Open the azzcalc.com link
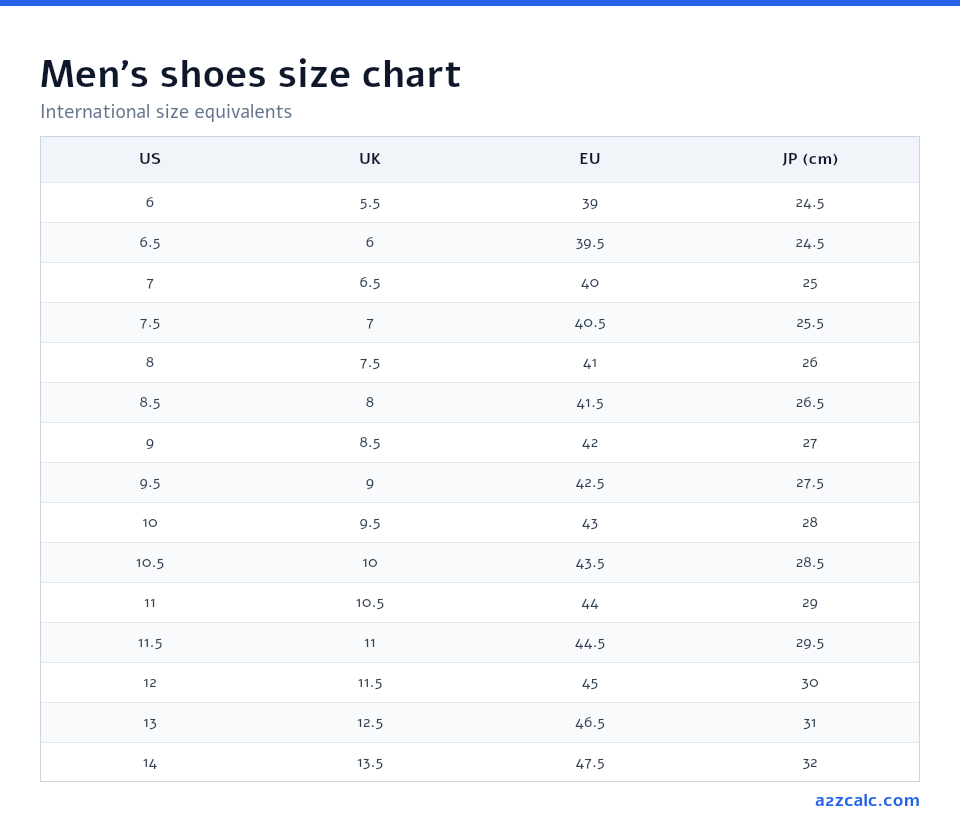This screenshot has width=960, height=826. (867, 800)
